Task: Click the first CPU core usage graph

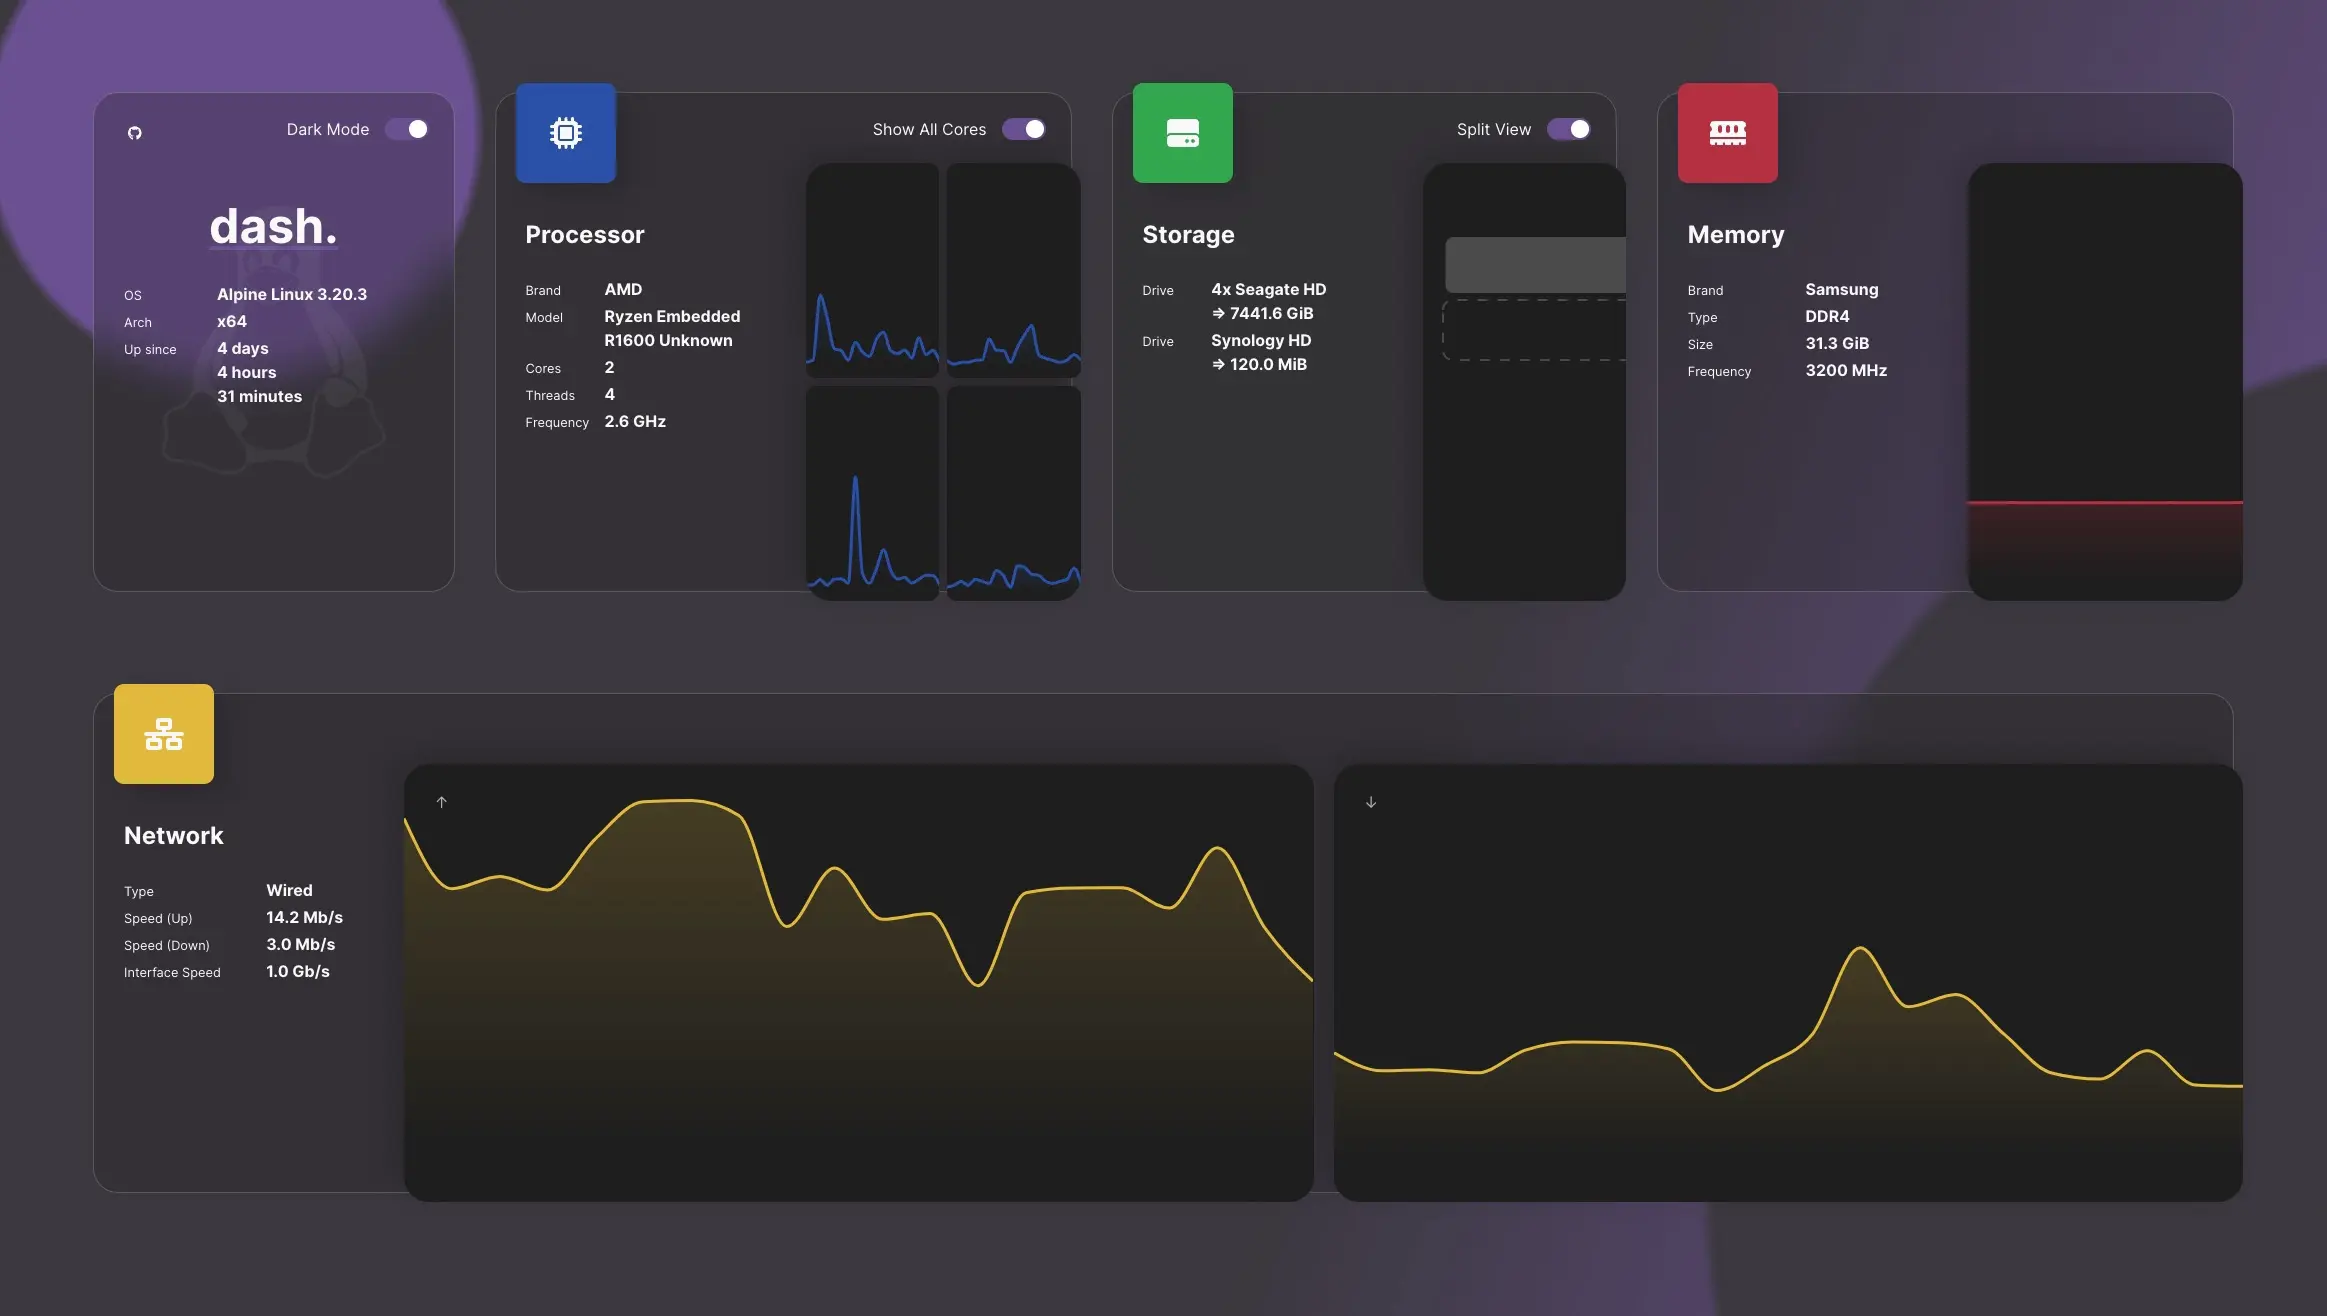Action: tap(872, 270)
